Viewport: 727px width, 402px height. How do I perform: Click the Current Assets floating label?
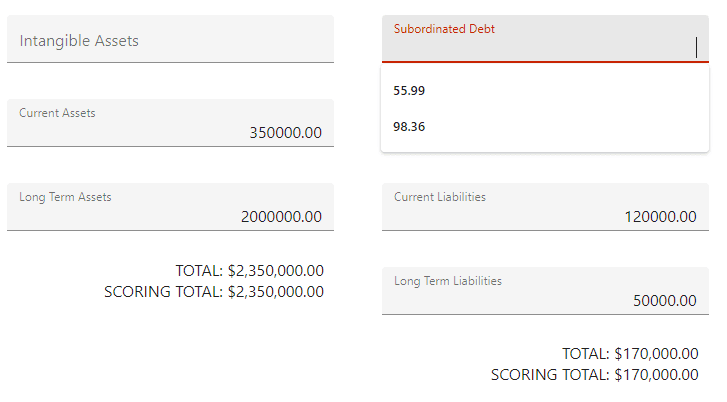coord(57,113)
